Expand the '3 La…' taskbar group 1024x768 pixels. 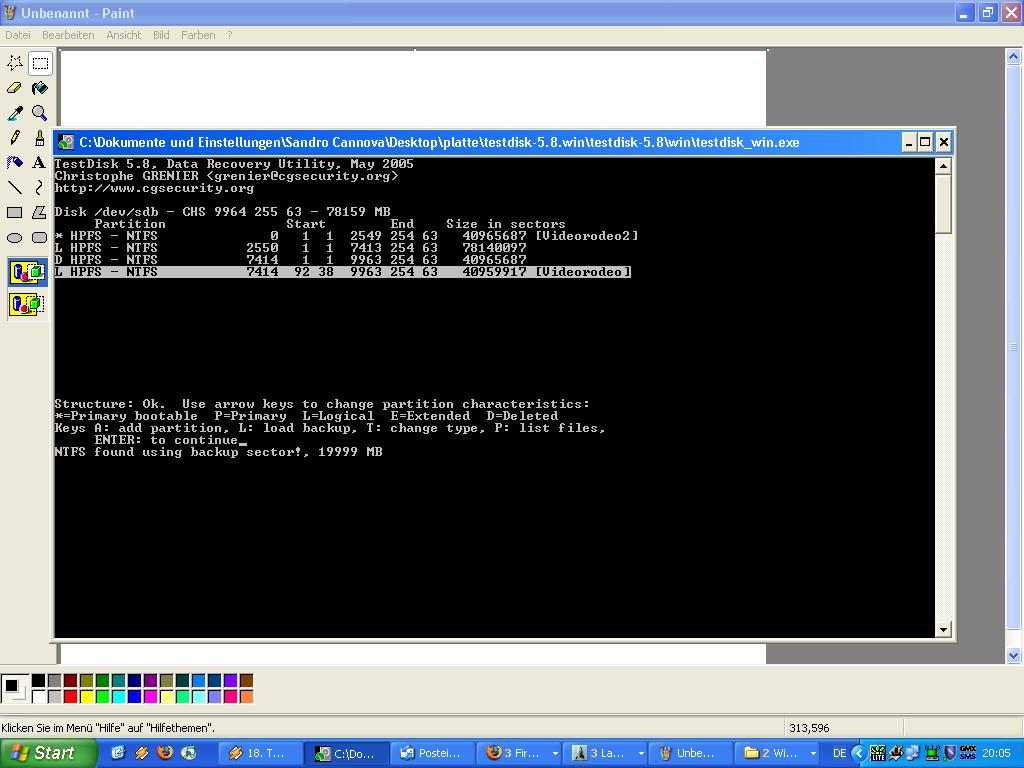641,754
